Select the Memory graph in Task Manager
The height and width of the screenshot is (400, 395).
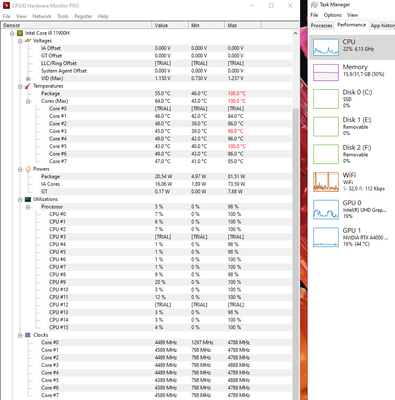(x=326, y=72)
